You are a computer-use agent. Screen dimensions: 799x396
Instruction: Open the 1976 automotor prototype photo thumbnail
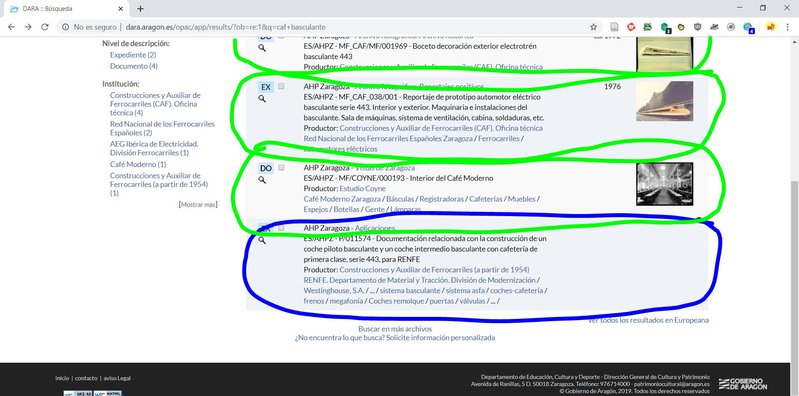664,101
